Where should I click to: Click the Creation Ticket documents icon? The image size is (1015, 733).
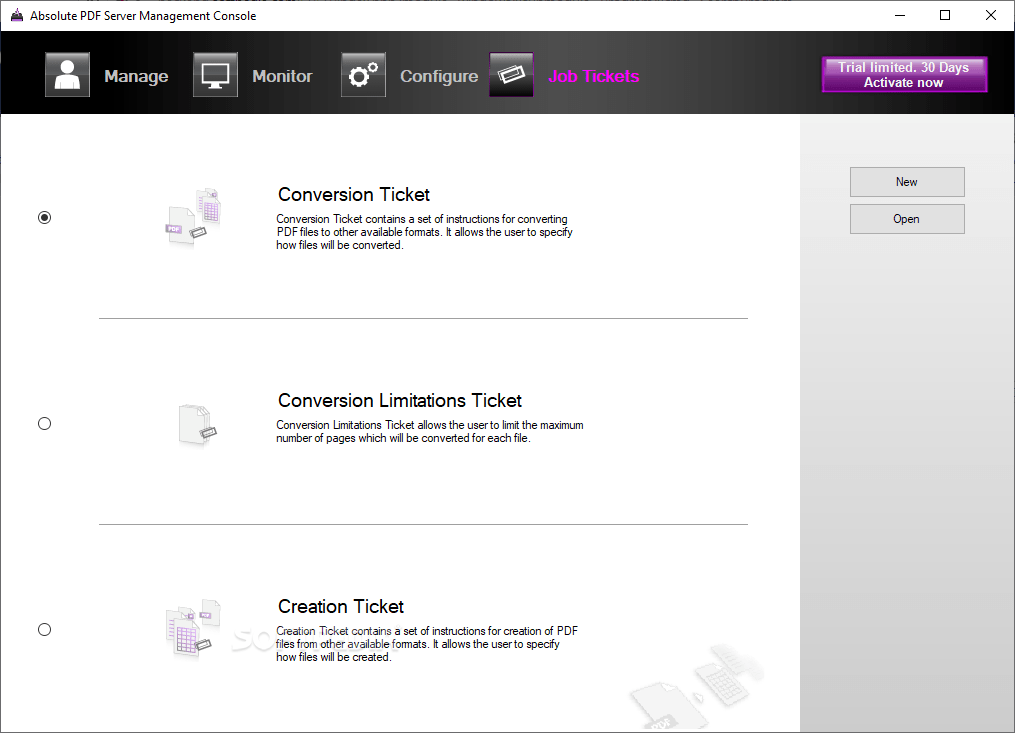[193, 629]
